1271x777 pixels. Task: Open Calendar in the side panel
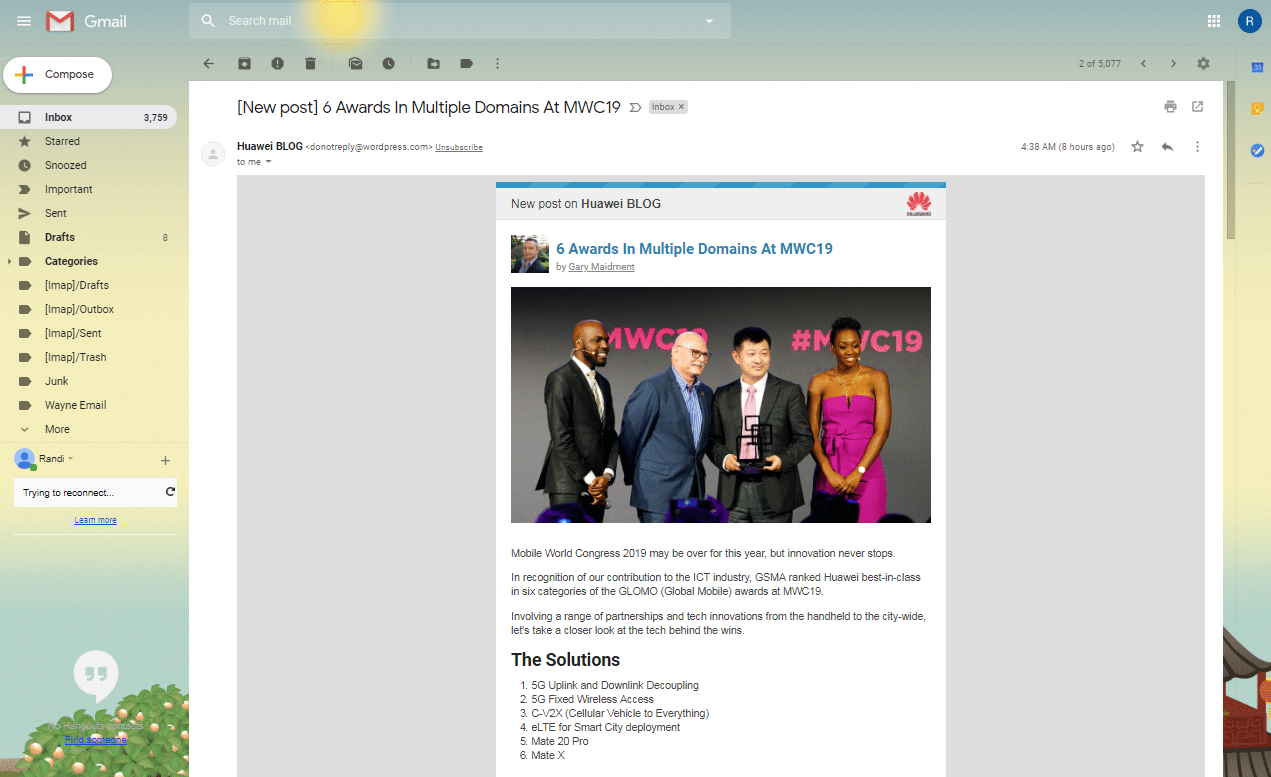1257,66
